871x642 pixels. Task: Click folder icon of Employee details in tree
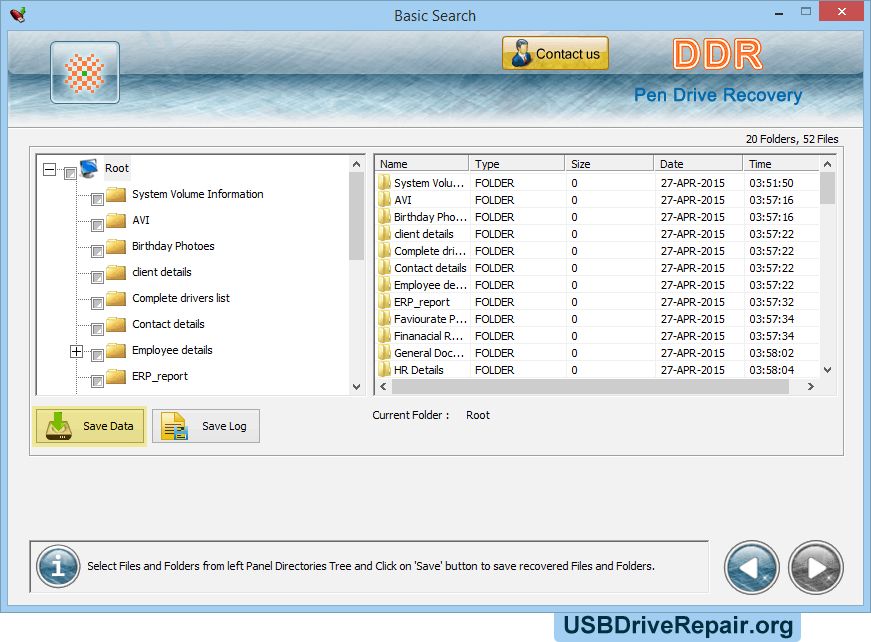pyautogui.click(x=116, y=350)
